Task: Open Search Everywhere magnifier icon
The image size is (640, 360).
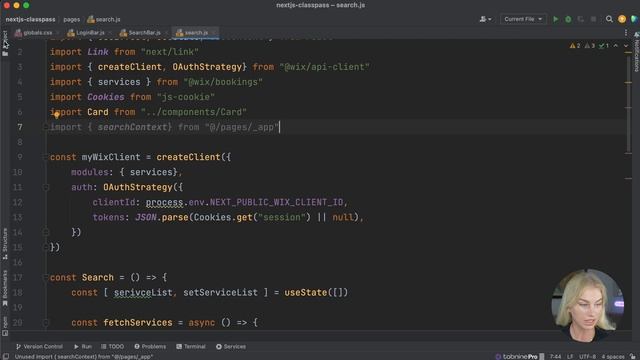Action: [x=609, y=19]
